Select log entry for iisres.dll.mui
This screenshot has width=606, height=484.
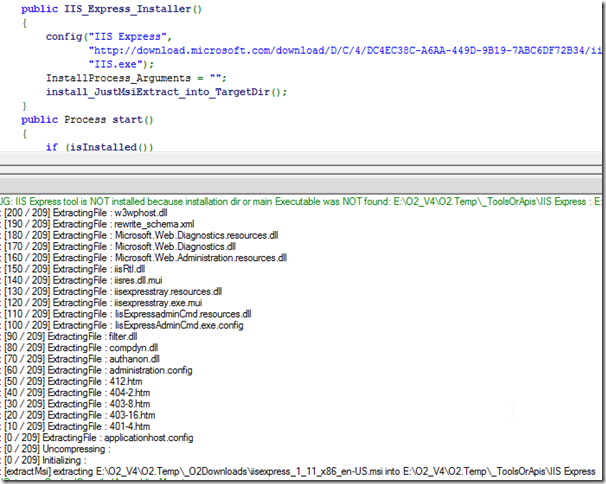pos(83,280)
